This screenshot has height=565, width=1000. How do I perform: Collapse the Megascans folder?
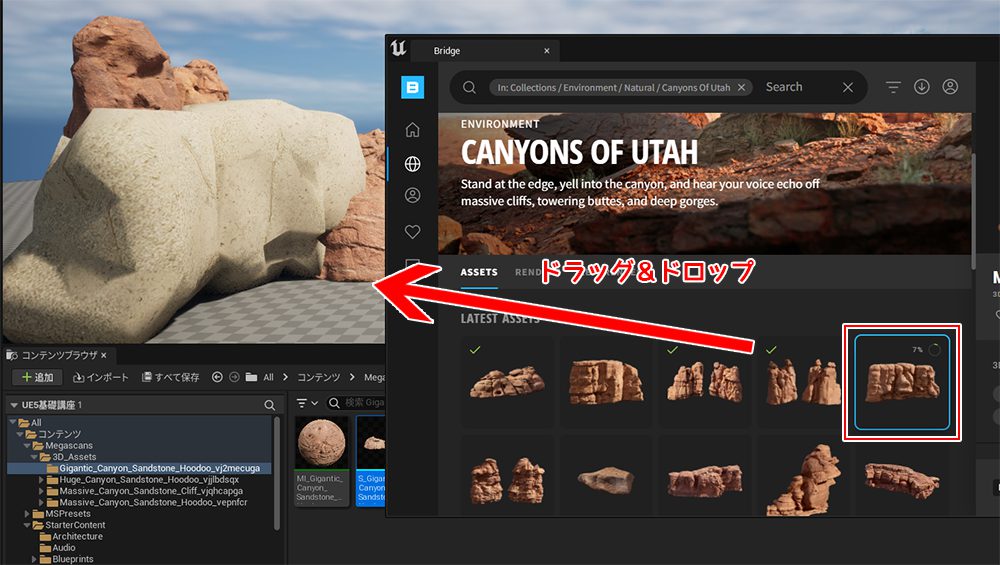point(29,445)
